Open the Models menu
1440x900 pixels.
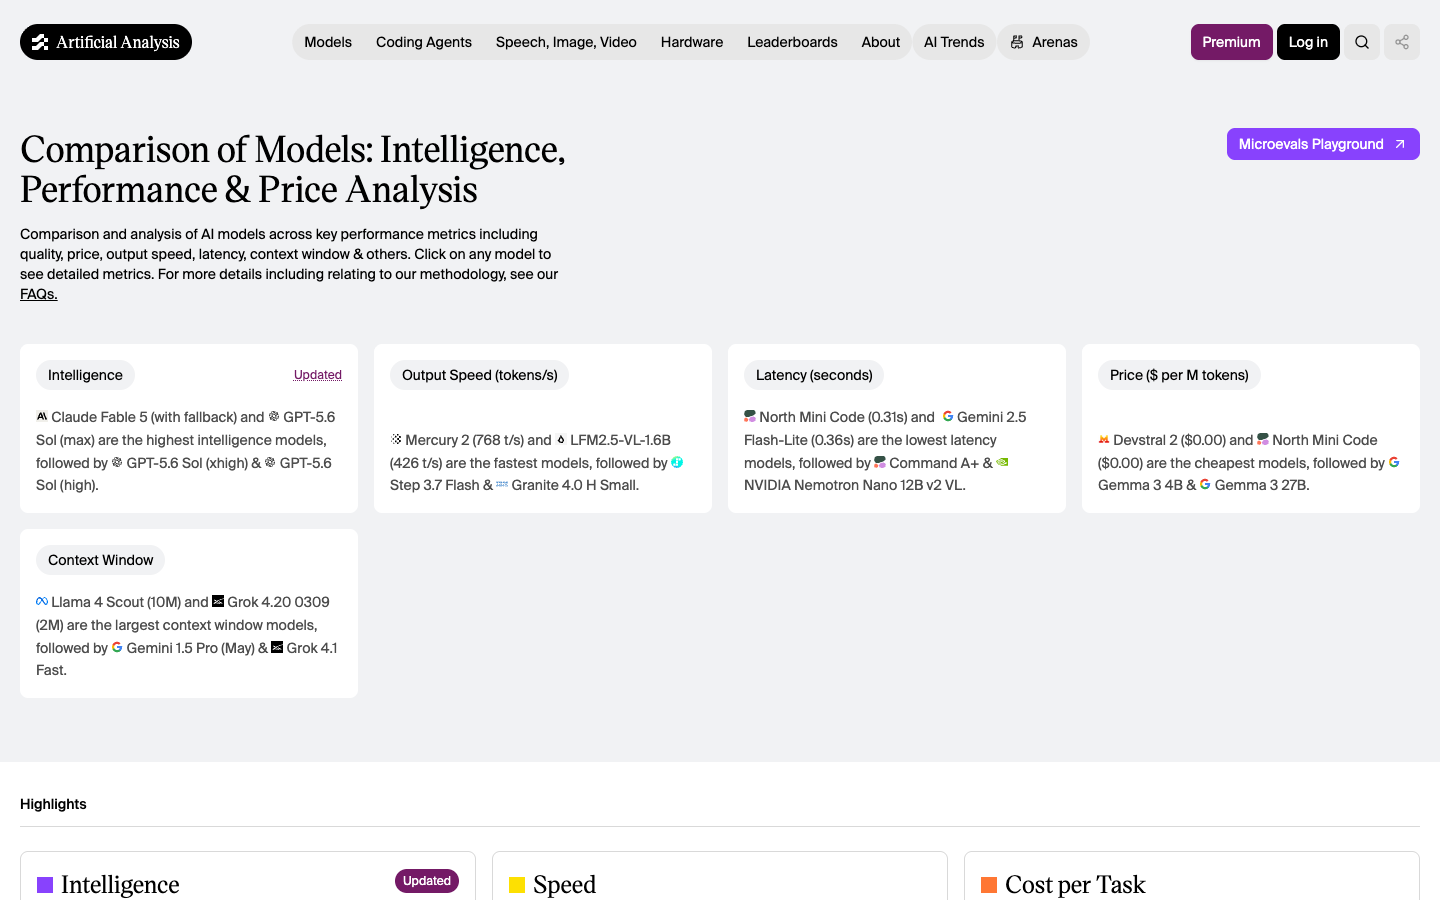(x=328, y=42)
